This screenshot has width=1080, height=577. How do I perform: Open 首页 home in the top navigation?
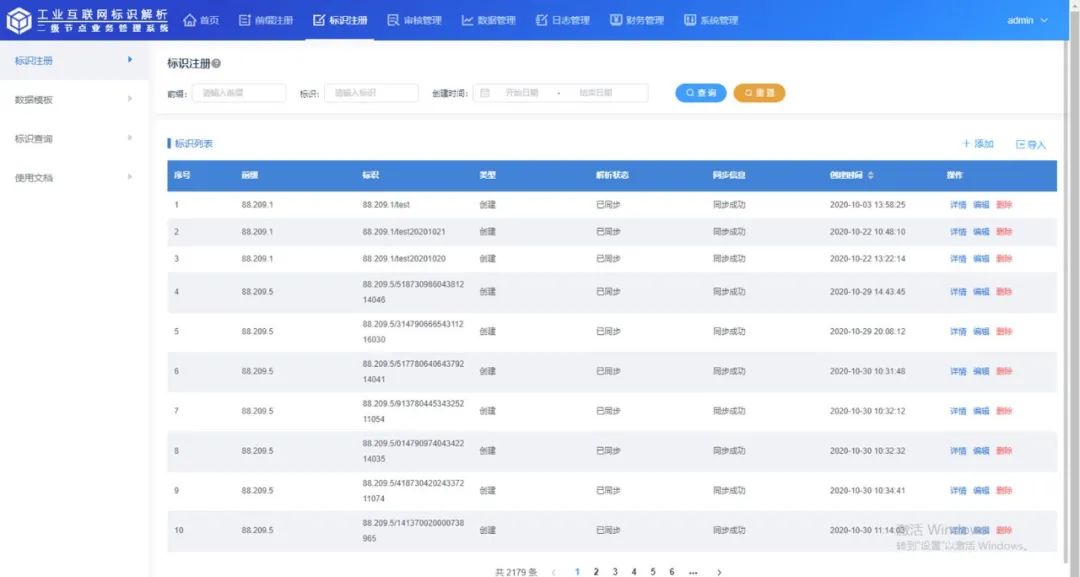(x=201, y=20)
